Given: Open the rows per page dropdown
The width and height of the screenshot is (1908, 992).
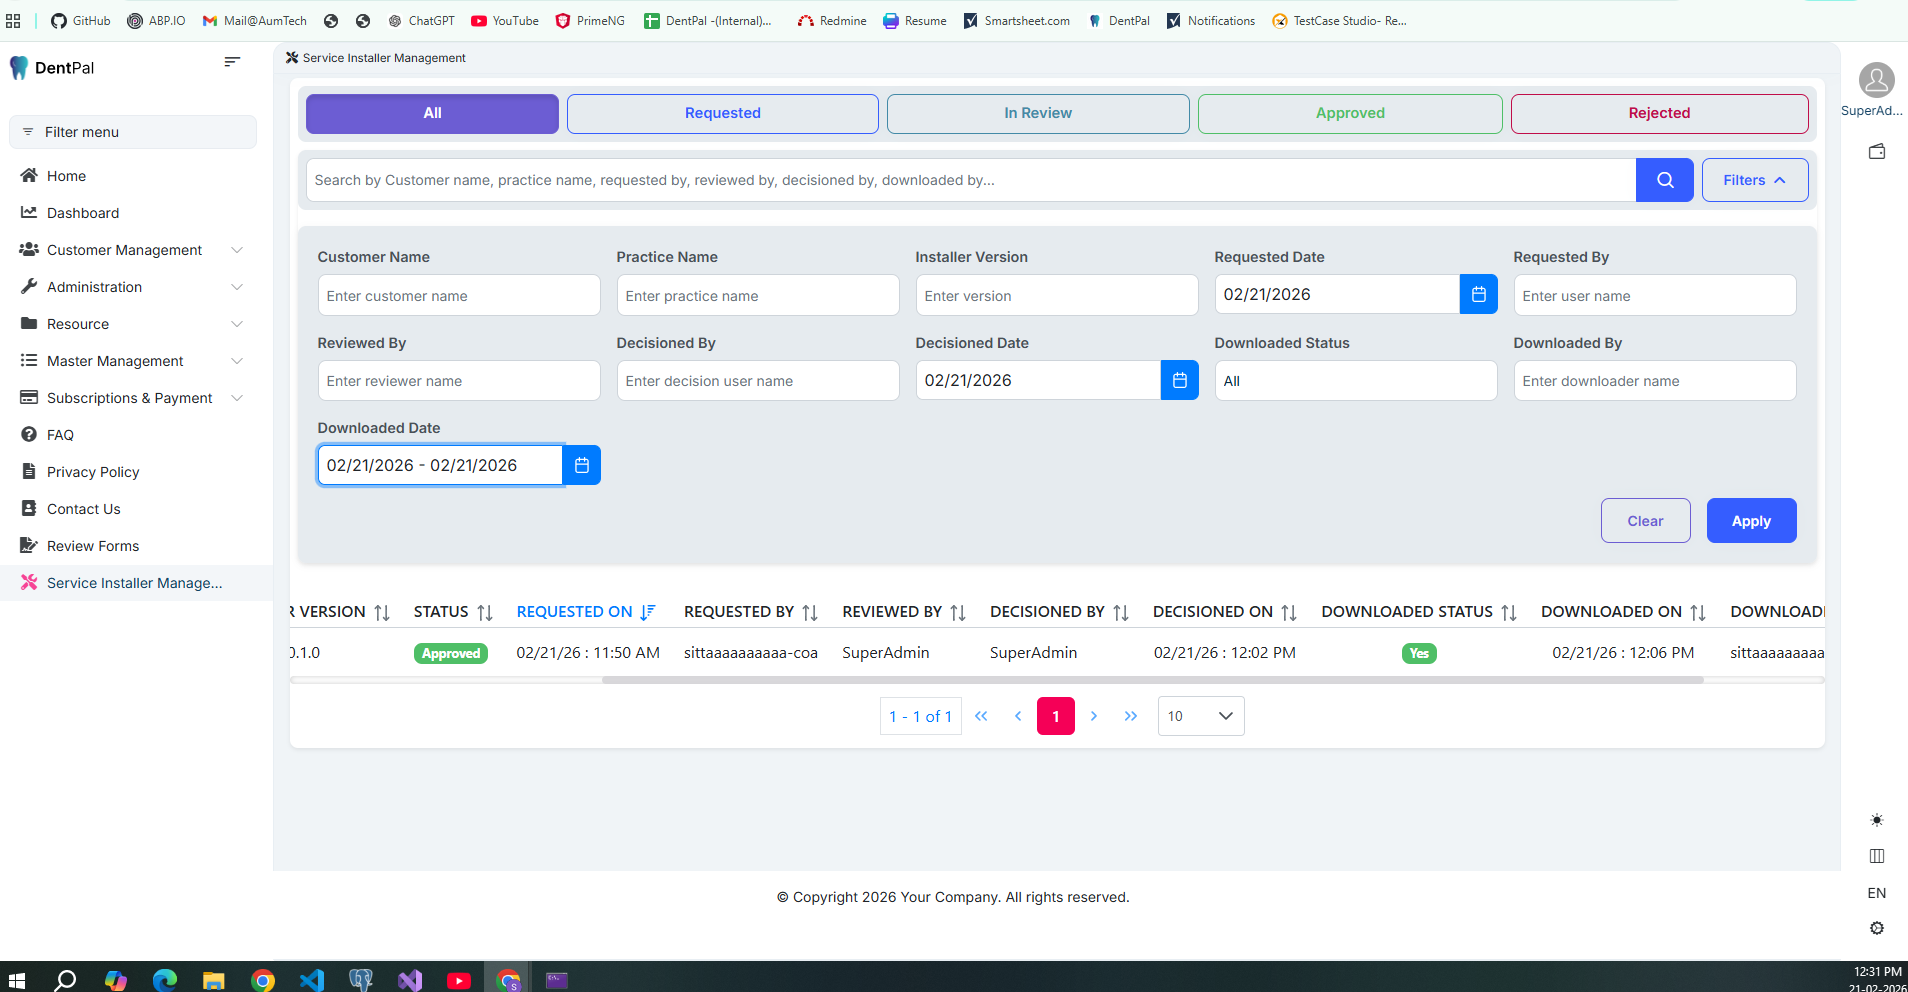Looking at the screenshot, I should (x=1200, y=716).
